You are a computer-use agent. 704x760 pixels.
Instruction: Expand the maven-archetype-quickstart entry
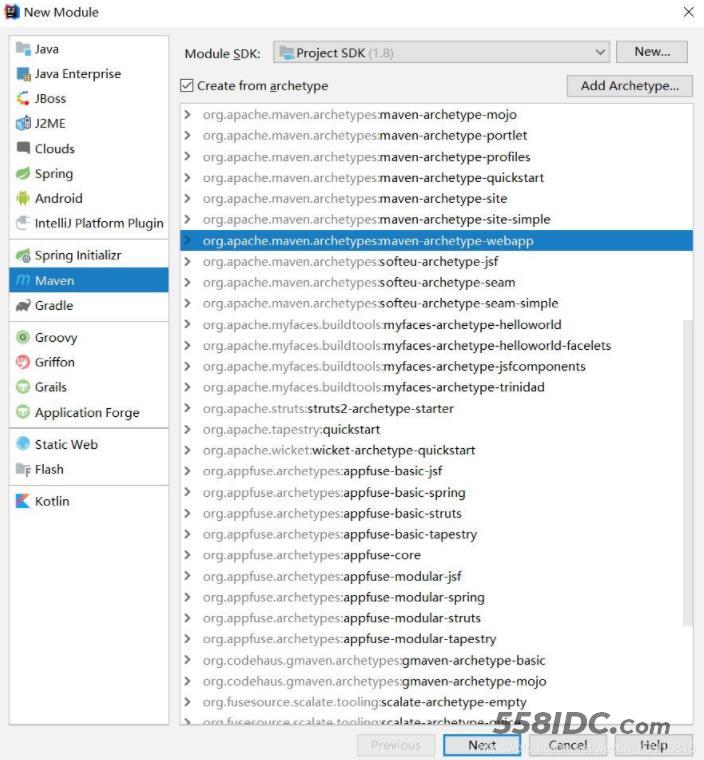(x=187, y=178)
